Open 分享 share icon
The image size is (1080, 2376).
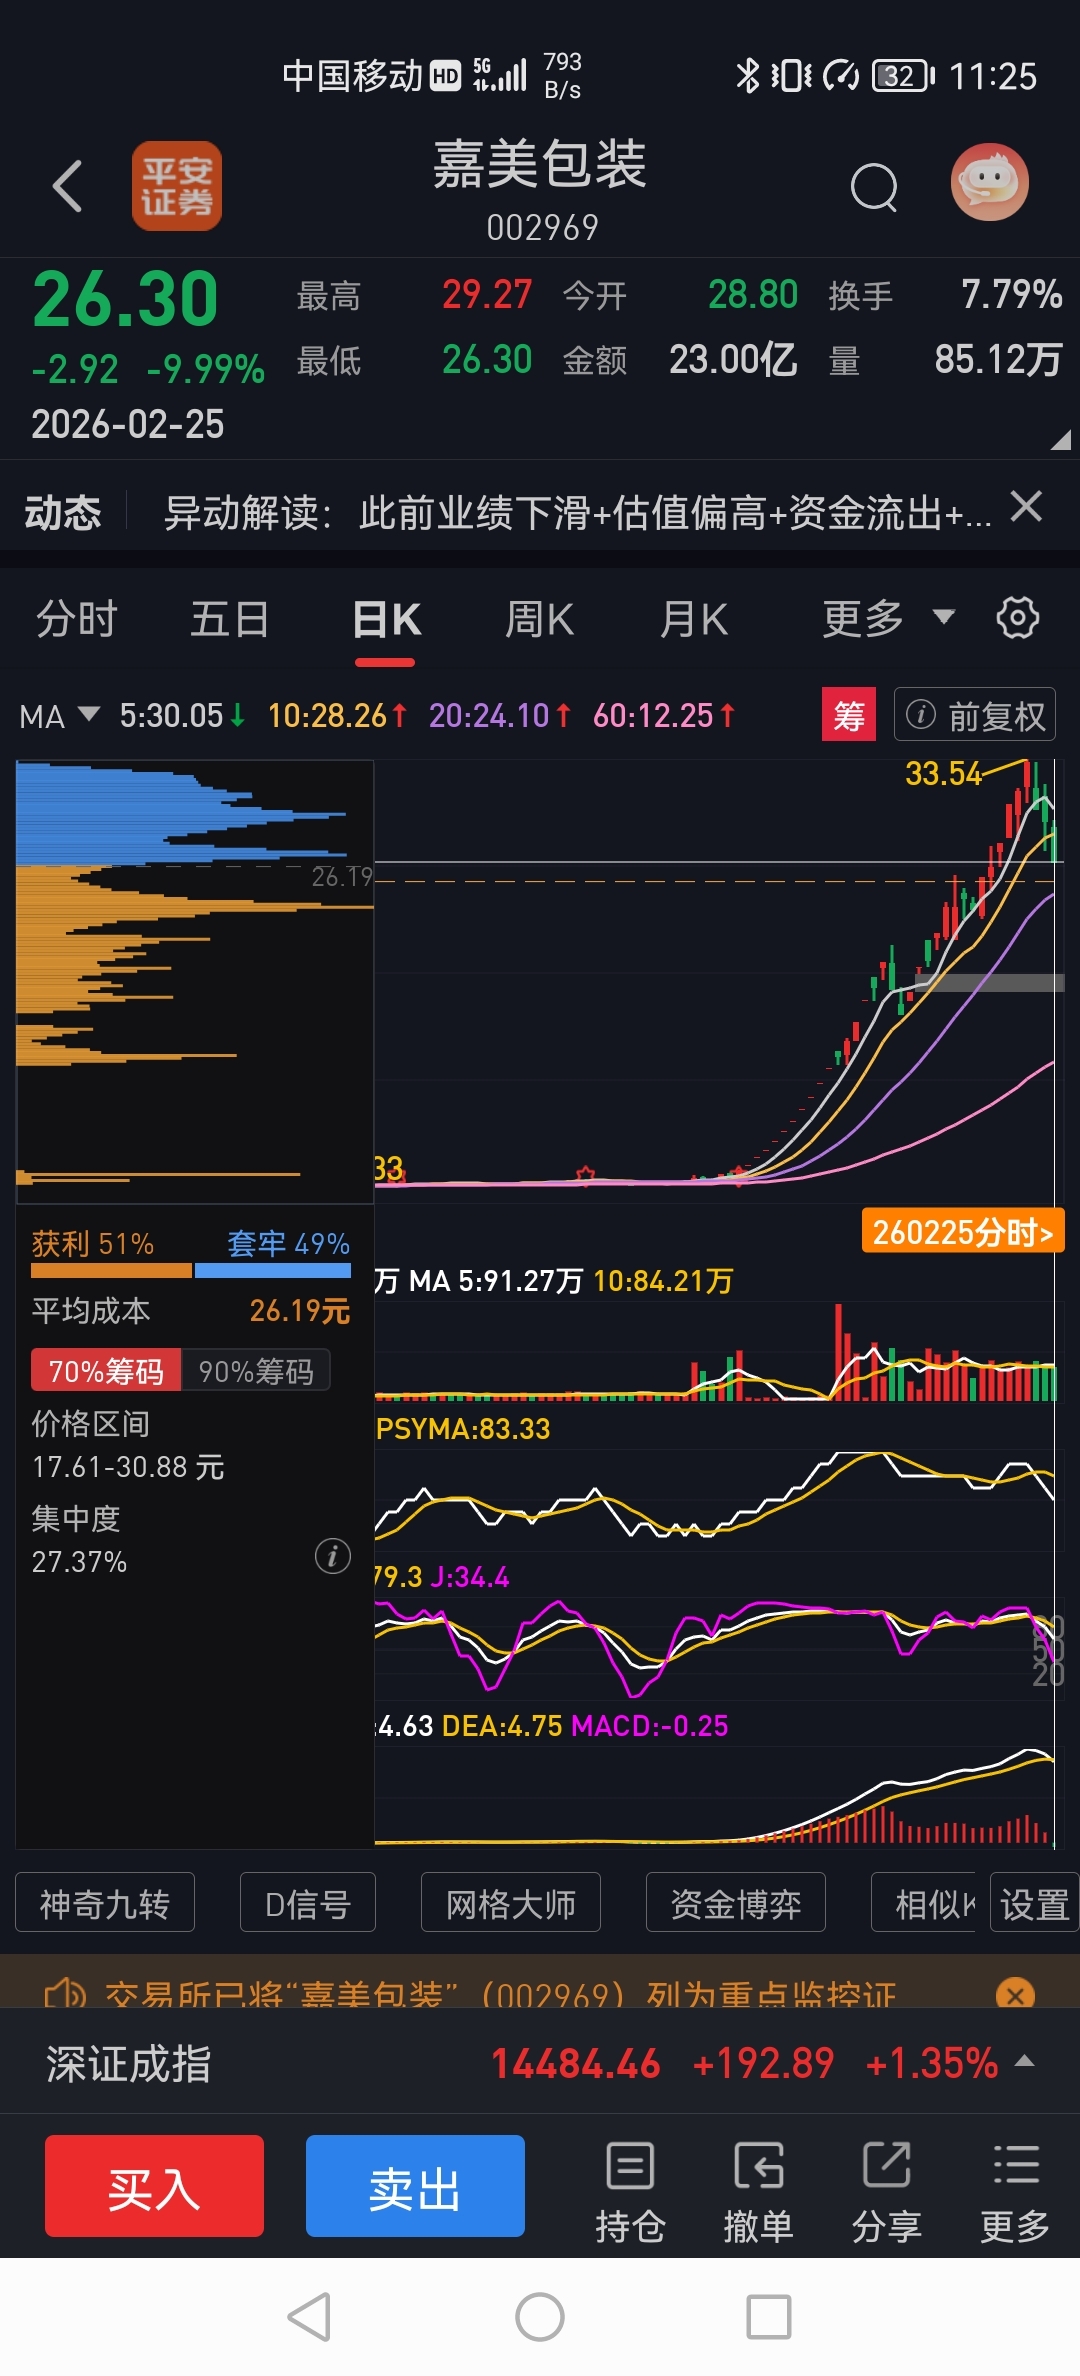pos(886,2193)
